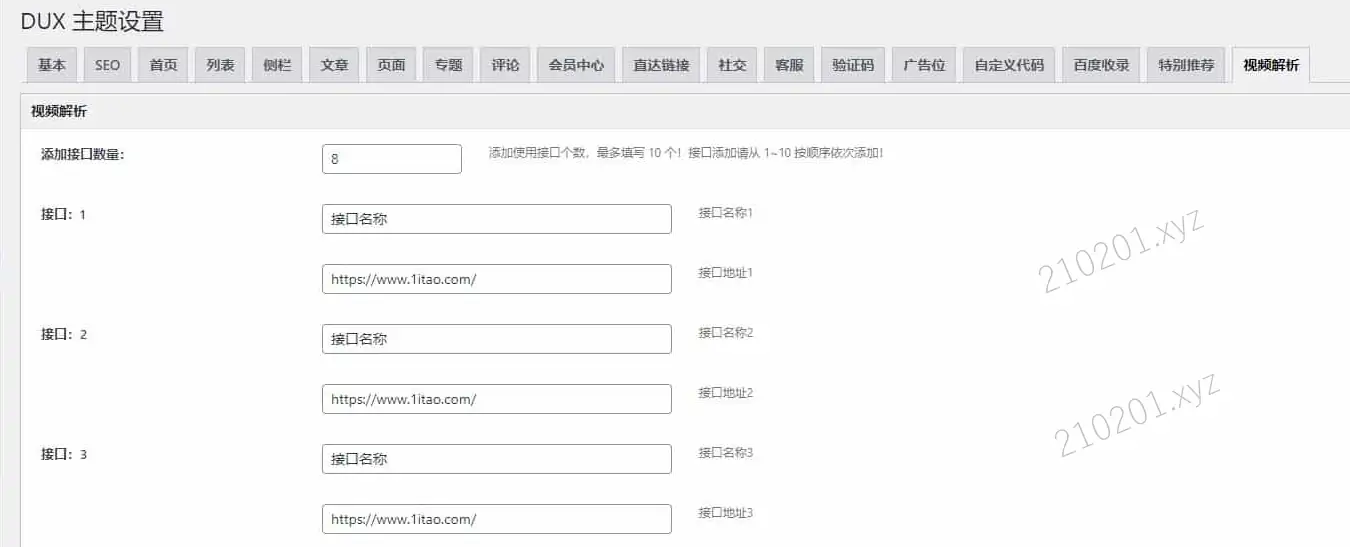Focus the 添加接口数量 number field
Screen dimensions: 1350x547
tap(392, 159)
